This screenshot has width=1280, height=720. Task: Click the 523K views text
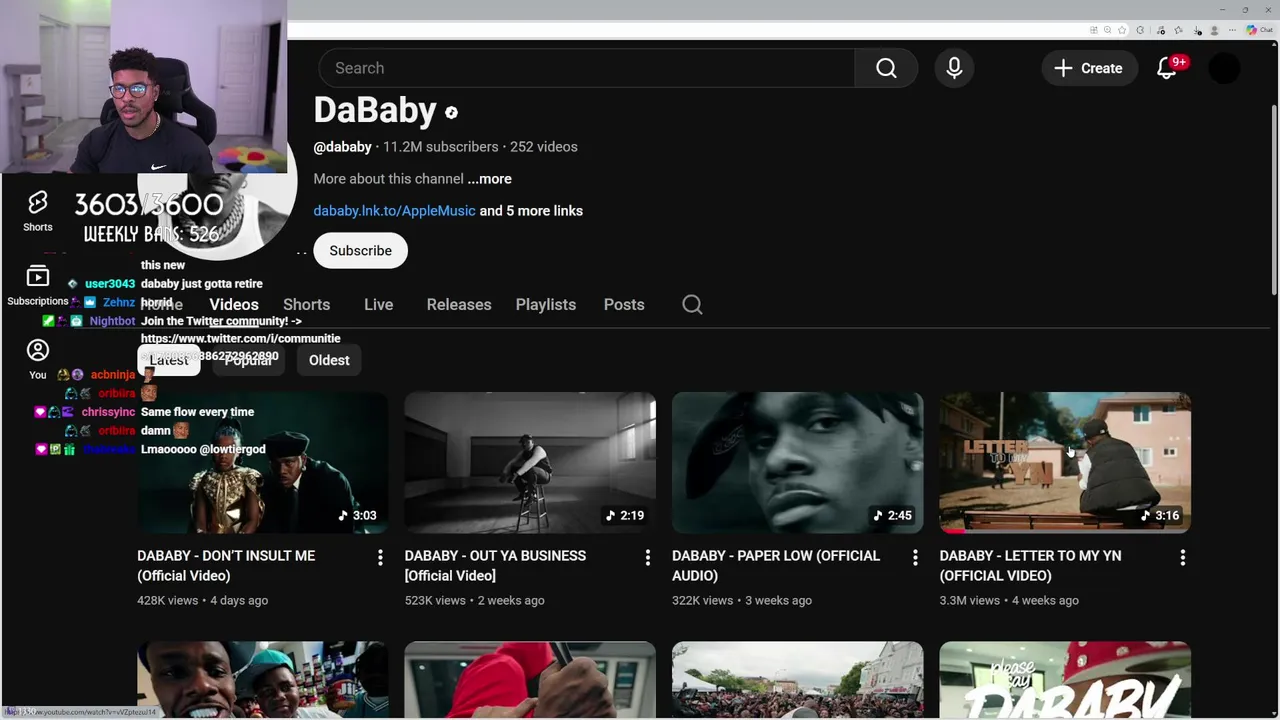coord(435,601)
